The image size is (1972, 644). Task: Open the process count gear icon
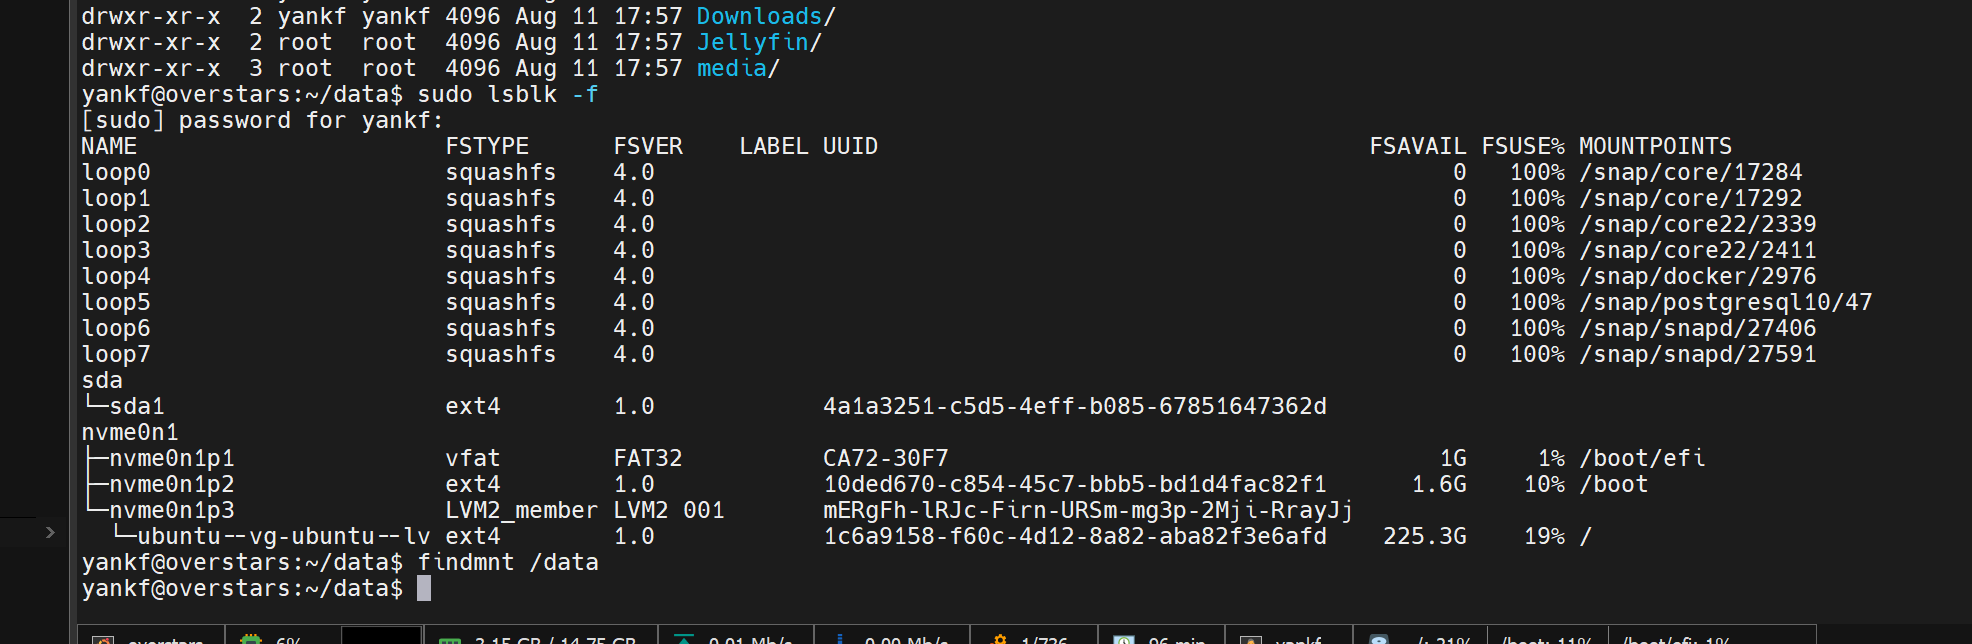point(999,639)
